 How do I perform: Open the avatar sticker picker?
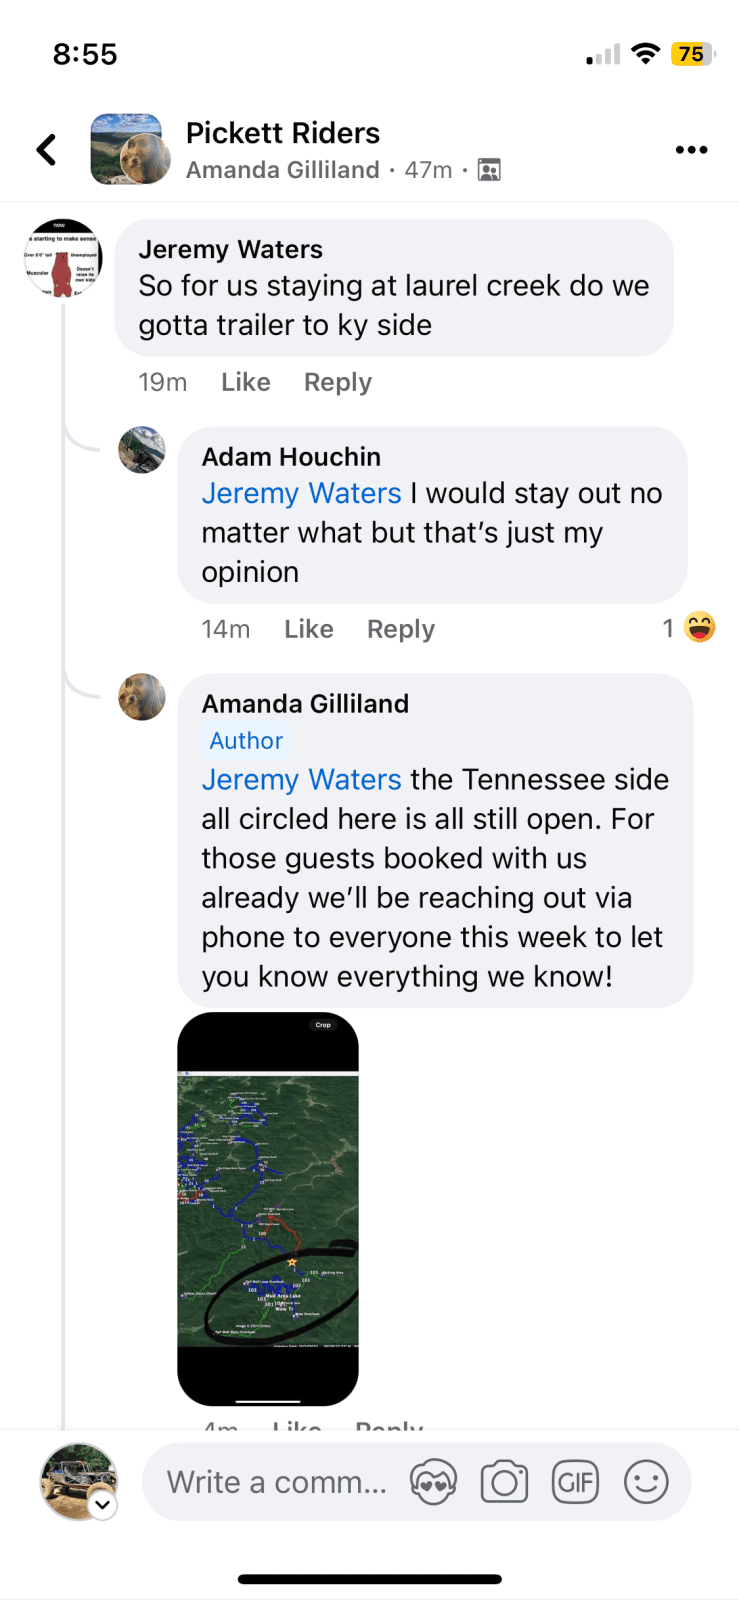tap(433, 1482)
